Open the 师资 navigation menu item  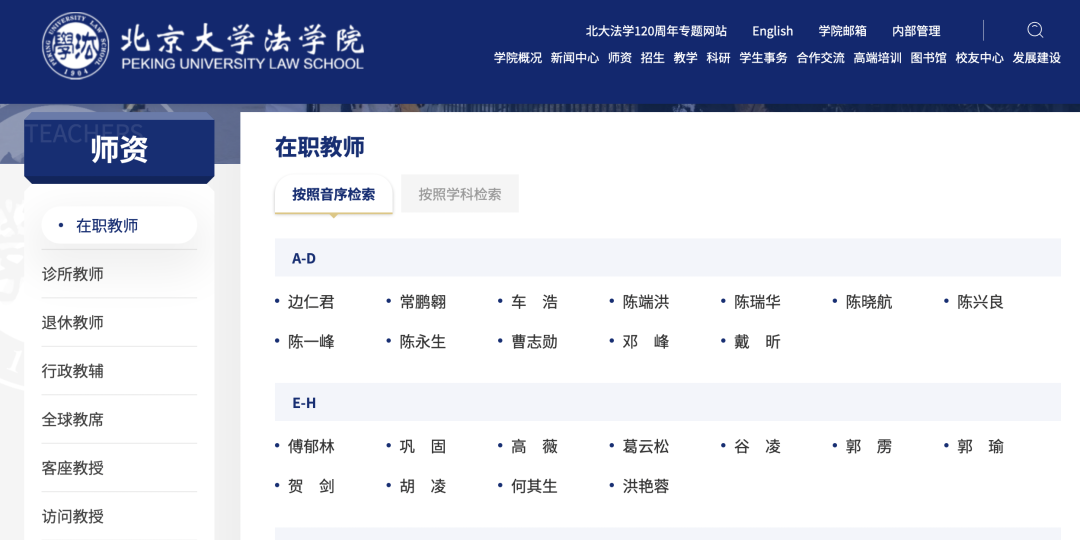620,58
